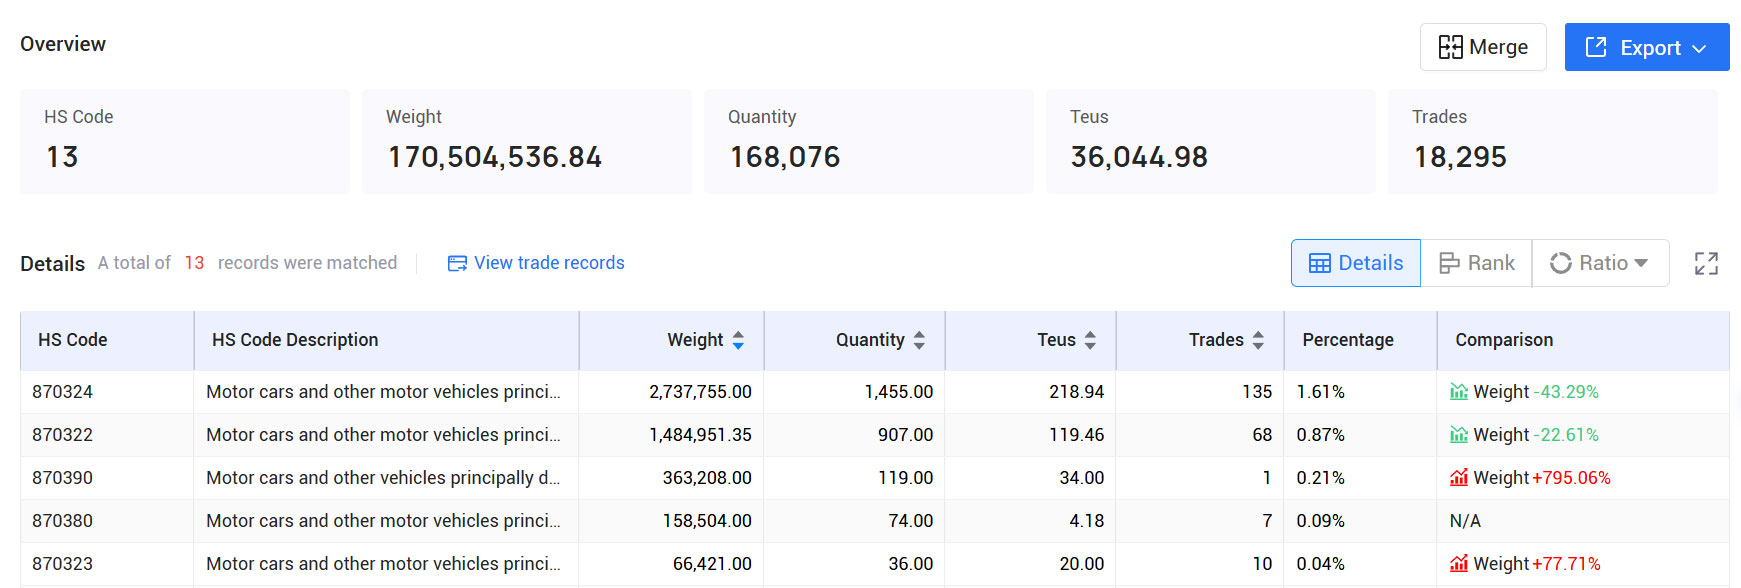The height and width of the screenshot is (588, 1741).
Task: Click the weight value 1,484,951.35
Action: tap(700, 435)
